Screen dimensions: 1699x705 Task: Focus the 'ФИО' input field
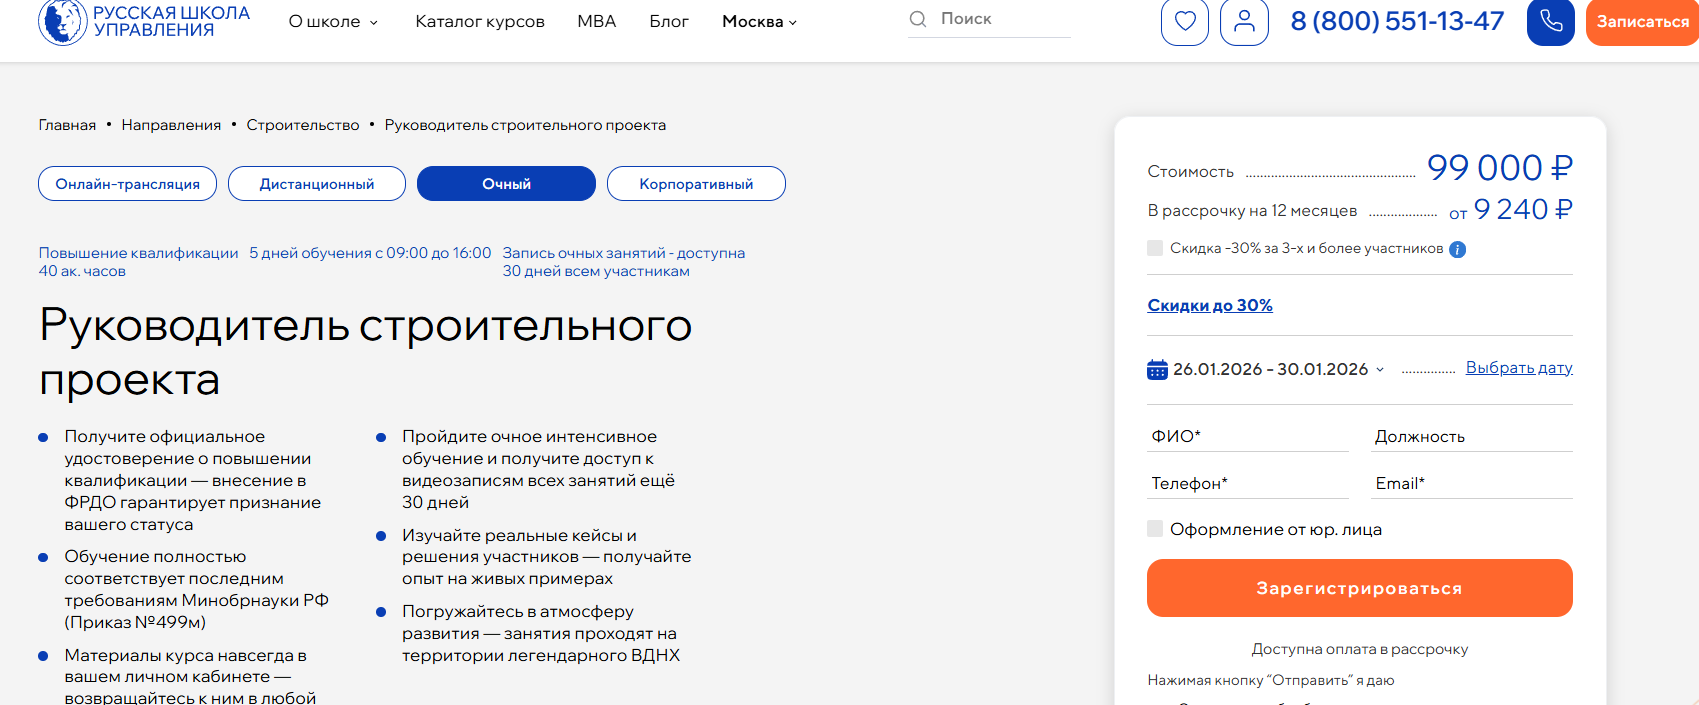(x=1247, y=437)
